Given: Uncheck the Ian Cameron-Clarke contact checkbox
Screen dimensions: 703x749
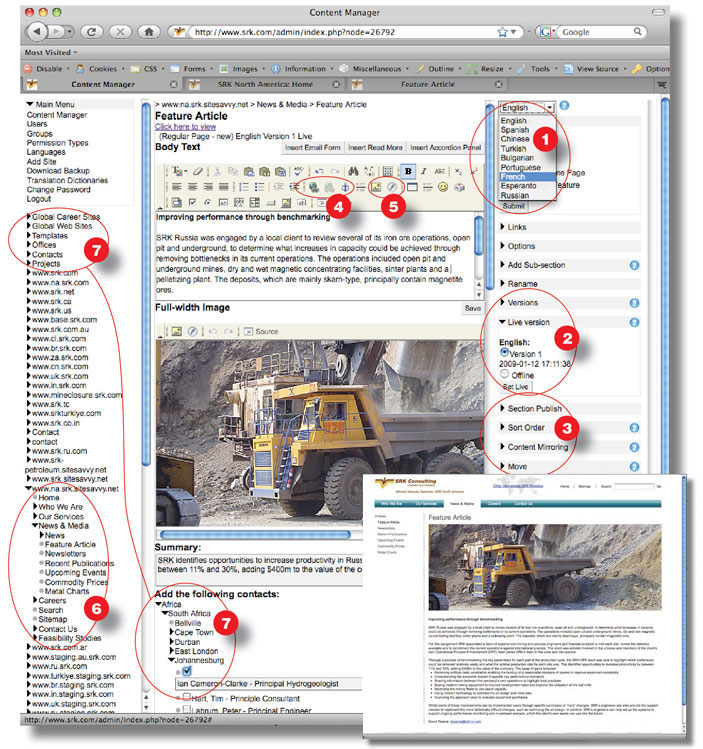Looking at the screenshot, I should coord(187,671).
